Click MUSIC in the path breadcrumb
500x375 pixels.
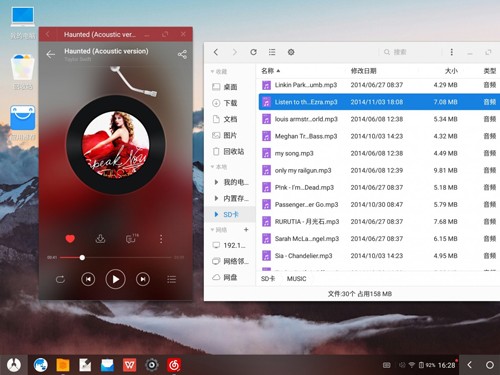click(296, 279)
